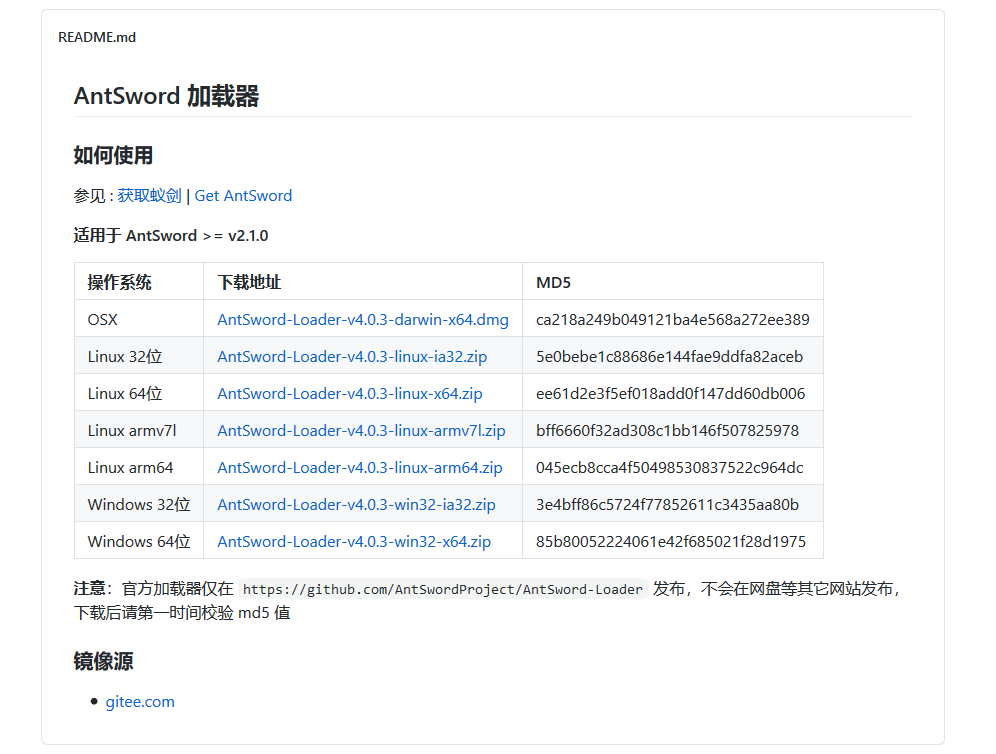
Task: Click MD5 hash 85b80052224061e42f685021f28d1975
Action: click(x=671, y=542)
